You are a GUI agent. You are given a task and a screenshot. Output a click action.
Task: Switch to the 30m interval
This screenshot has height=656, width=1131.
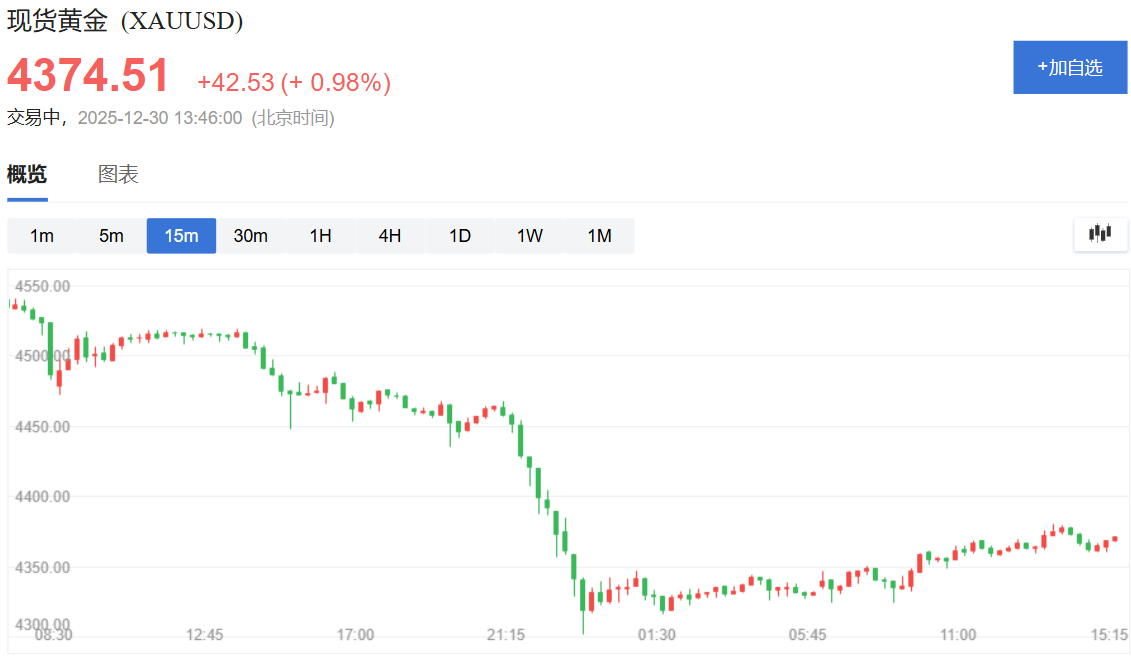point(251,236)
